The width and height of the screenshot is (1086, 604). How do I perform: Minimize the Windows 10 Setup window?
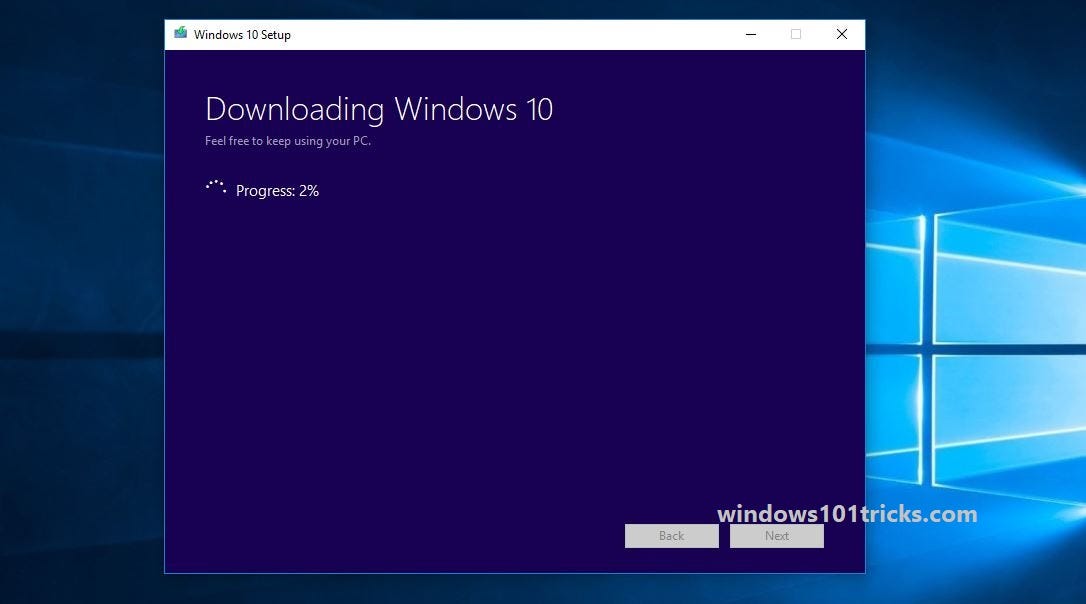point(751,34)
